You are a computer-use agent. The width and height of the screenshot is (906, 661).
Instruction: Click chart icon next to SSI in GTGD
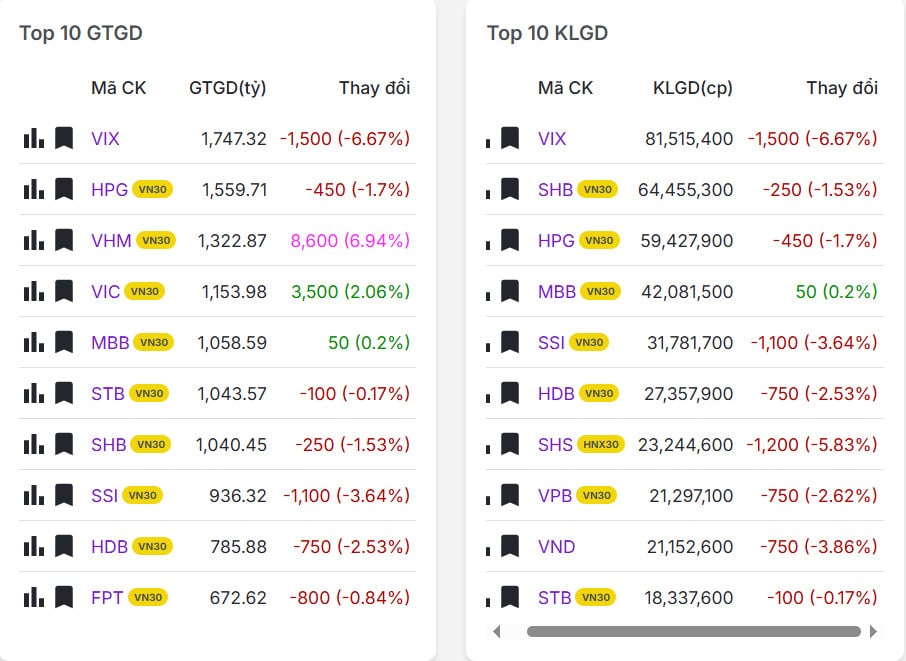[x=34, y=495]
